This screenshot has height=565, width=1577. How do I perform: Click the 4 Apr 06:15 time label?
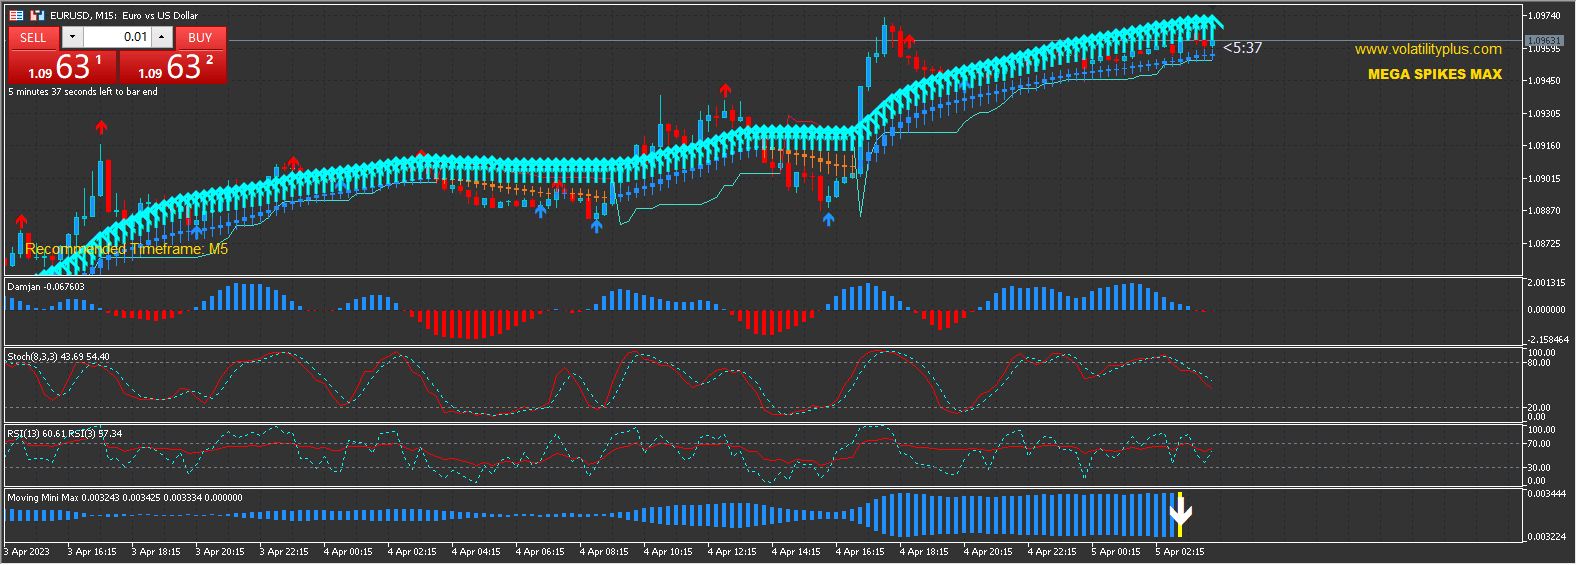pos(540,552)
